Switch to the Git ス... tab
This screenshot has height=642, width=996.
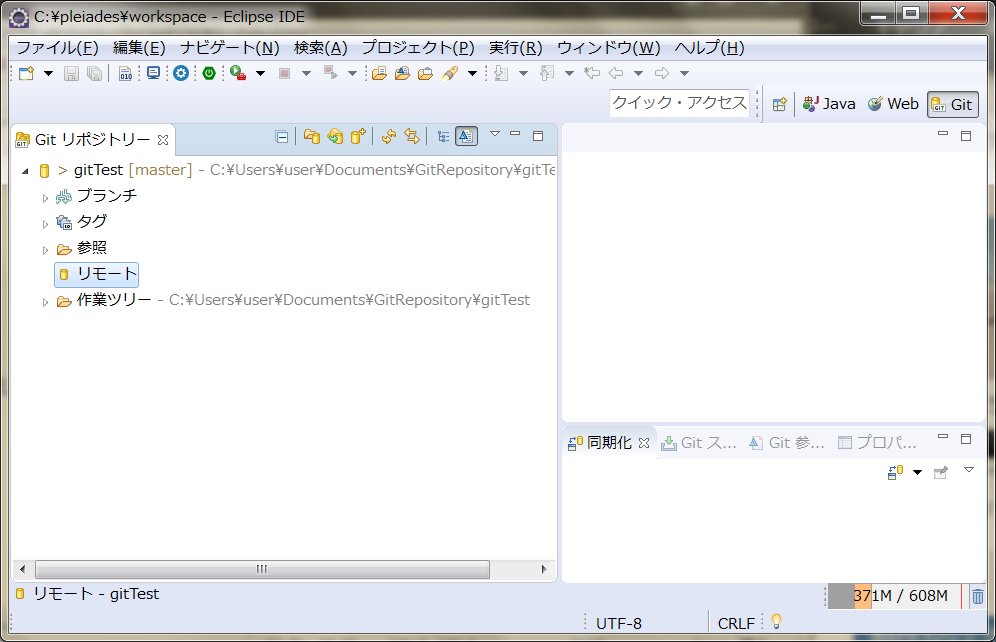click(699, 443)
